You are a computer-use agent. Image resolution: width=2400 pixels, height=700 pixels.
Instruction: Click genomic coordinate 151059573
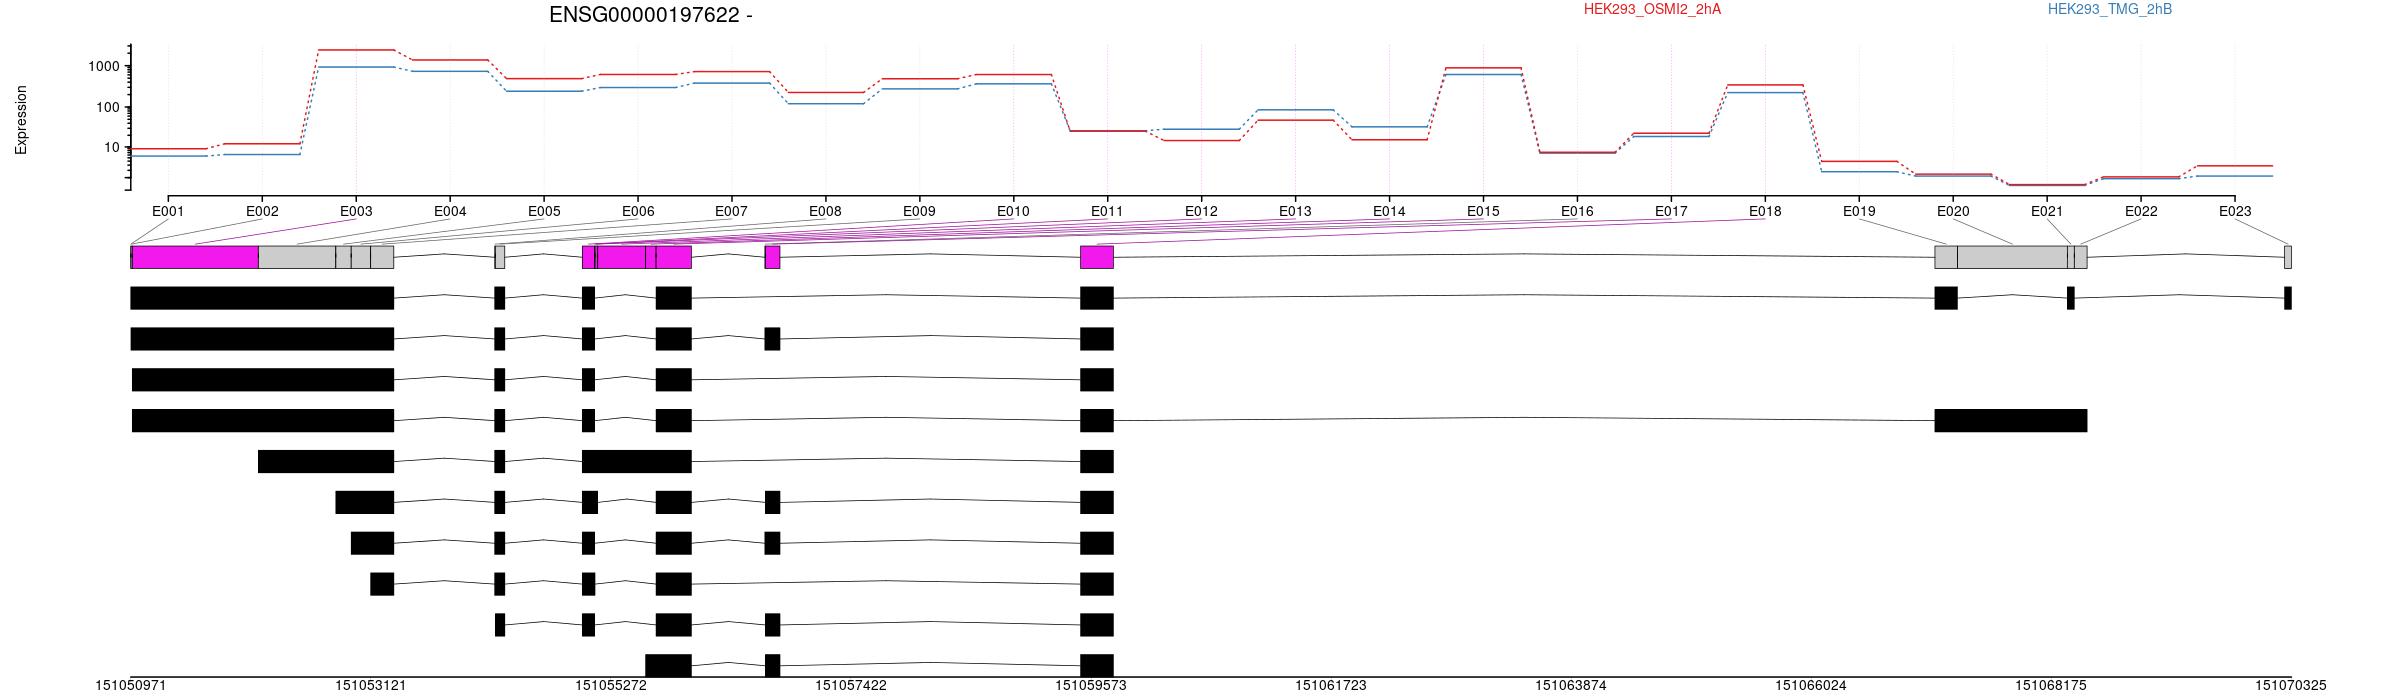pos(1091,686)
